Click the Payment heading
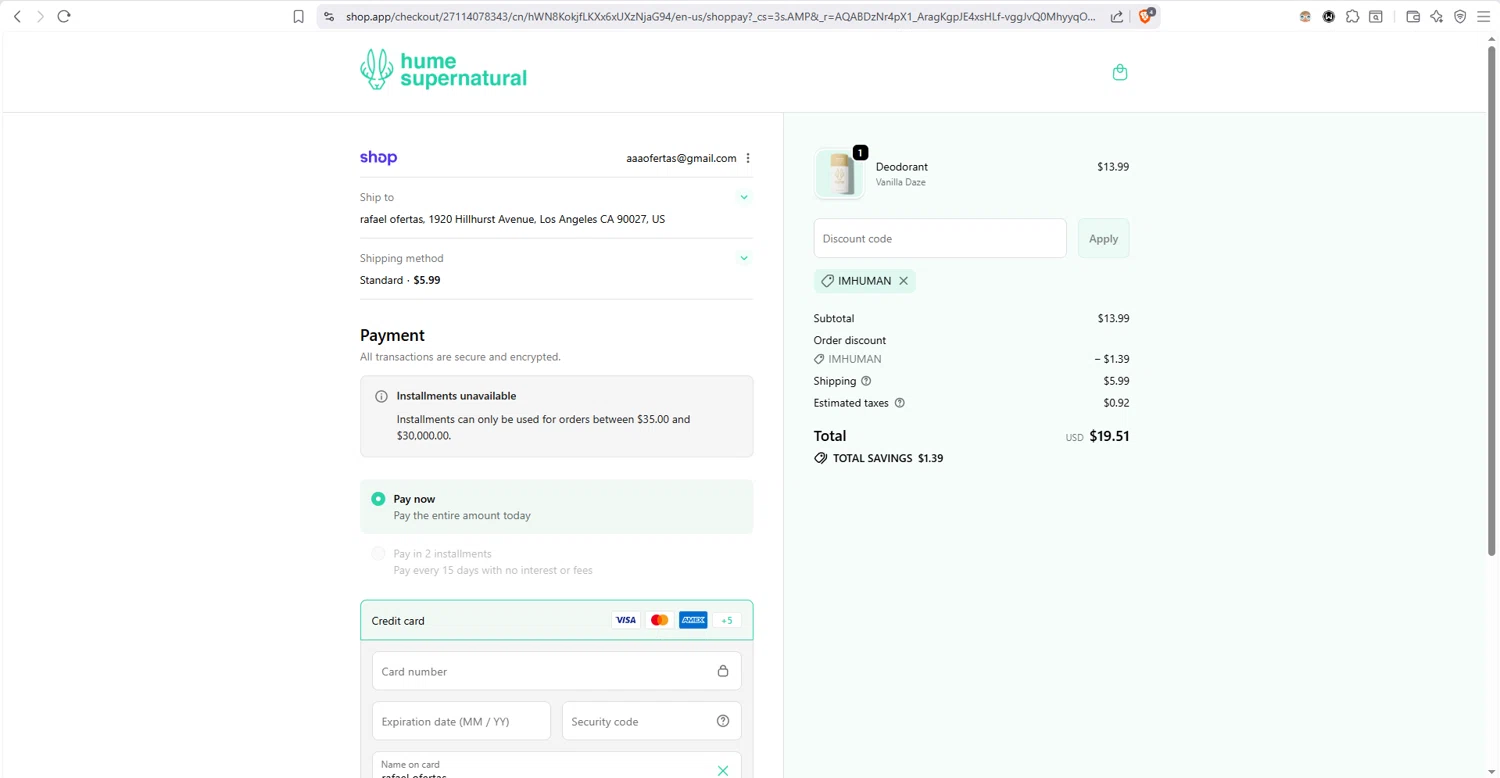Screen dimensions: 1500x778 click(x=392, y=335)
